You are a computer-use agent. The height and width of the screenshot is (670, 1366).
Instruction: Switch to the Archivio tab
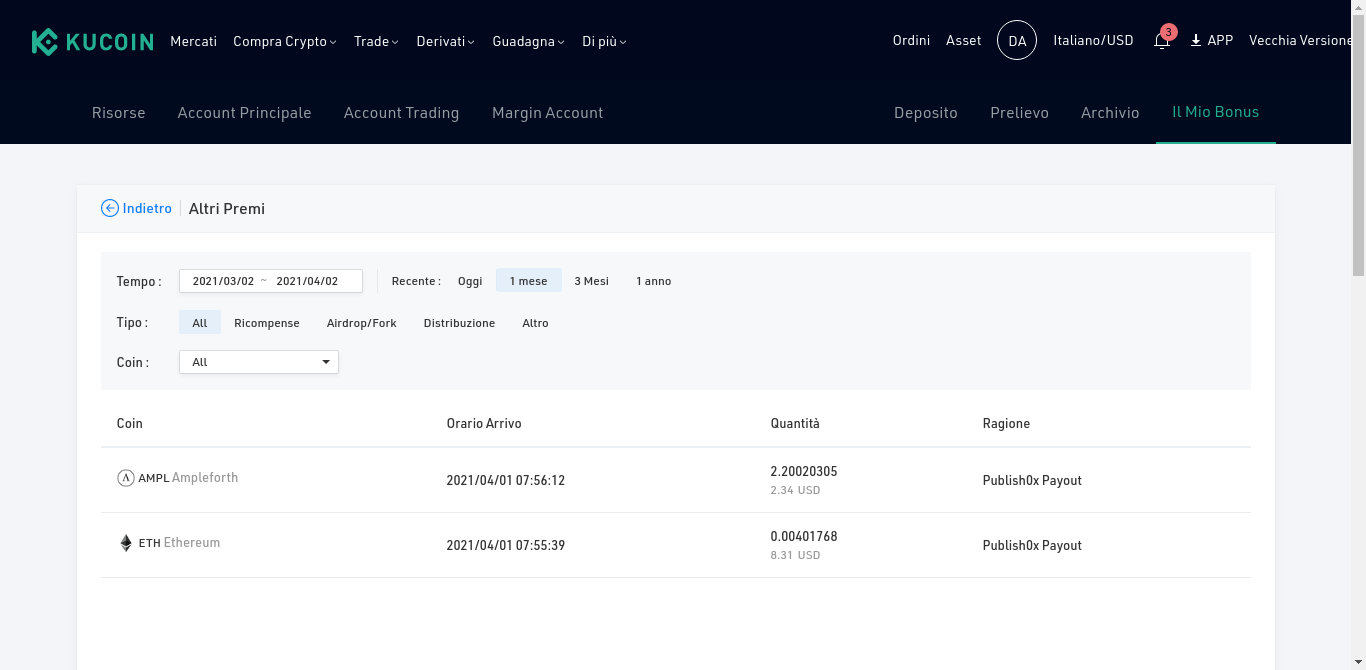[1110, 113]
